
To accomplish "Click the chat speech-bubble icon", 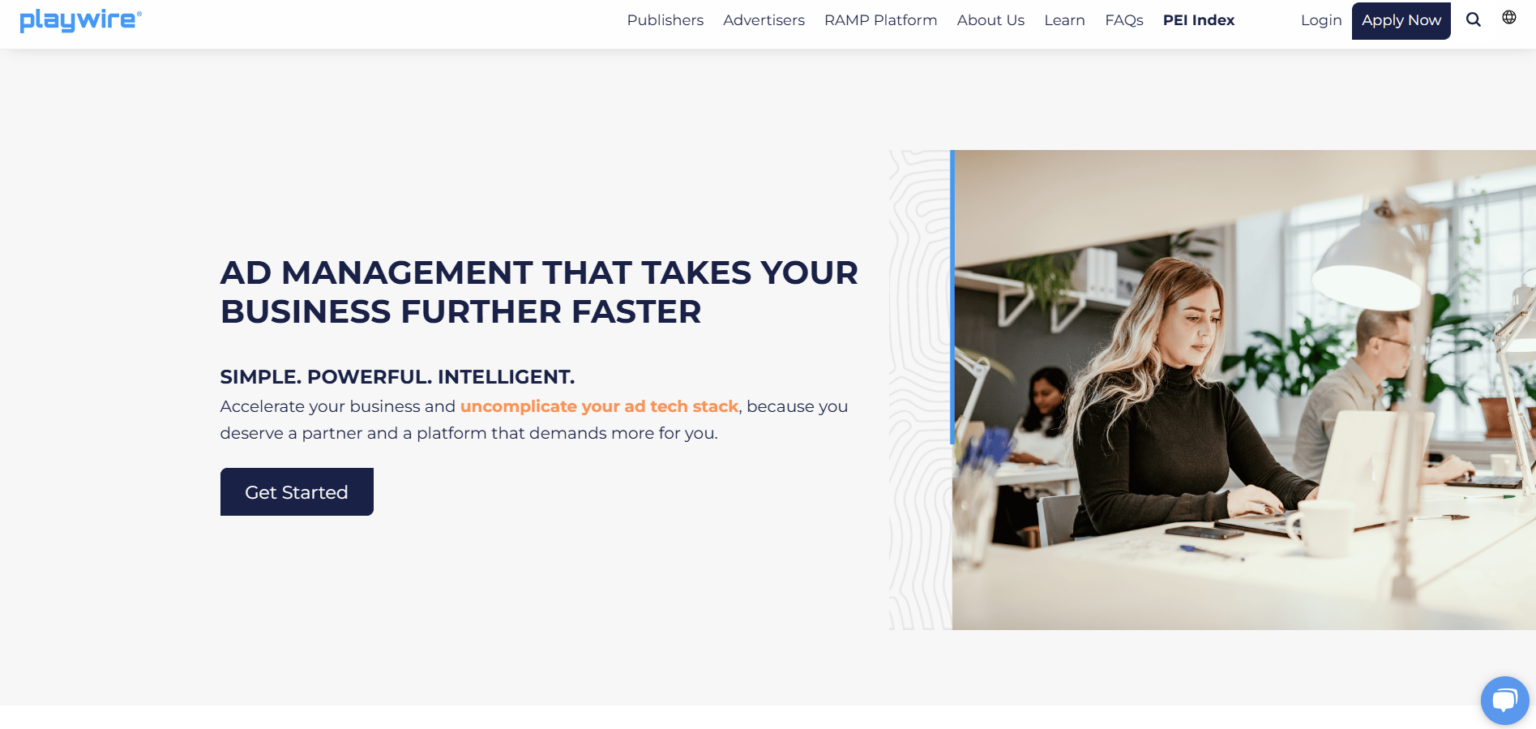I will [1504, 700].
